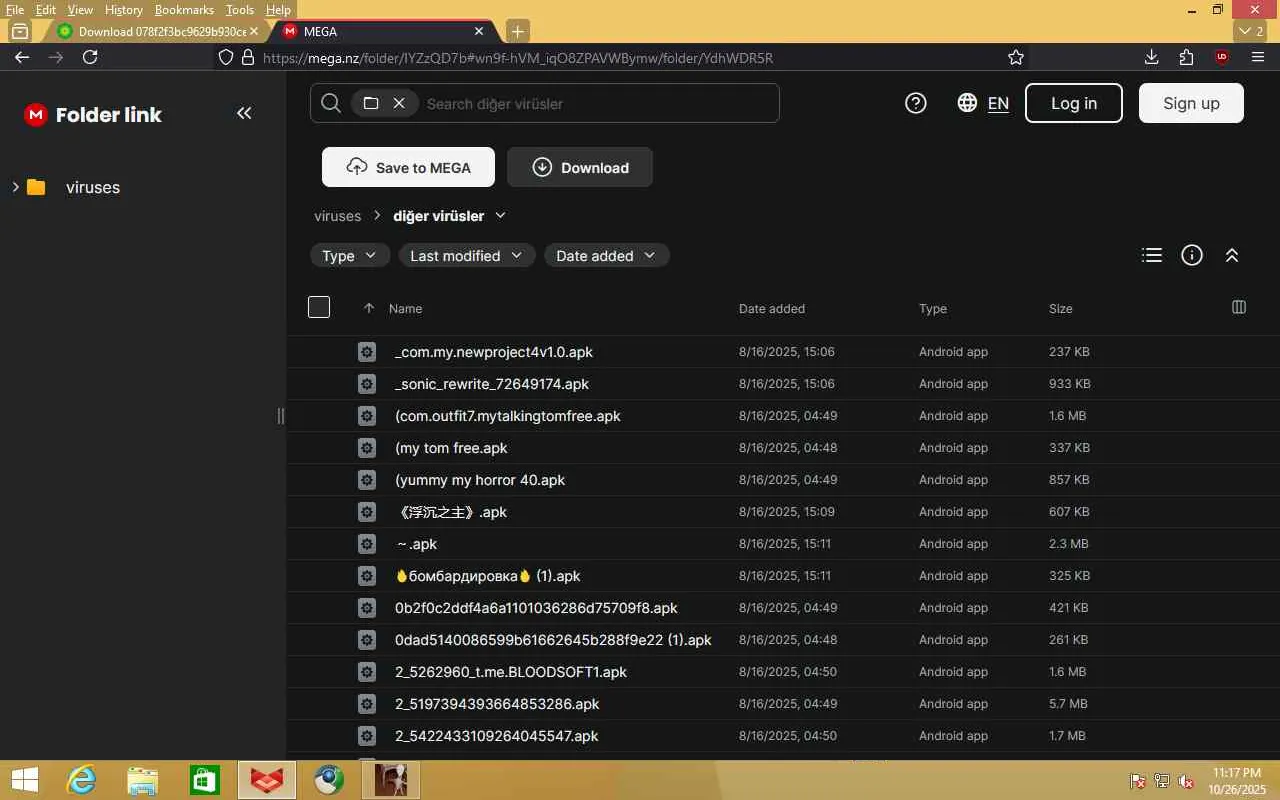
Task: Select (yummy my horror 40.apk file name
Action: pyautogui.click(x=480, y=480)
